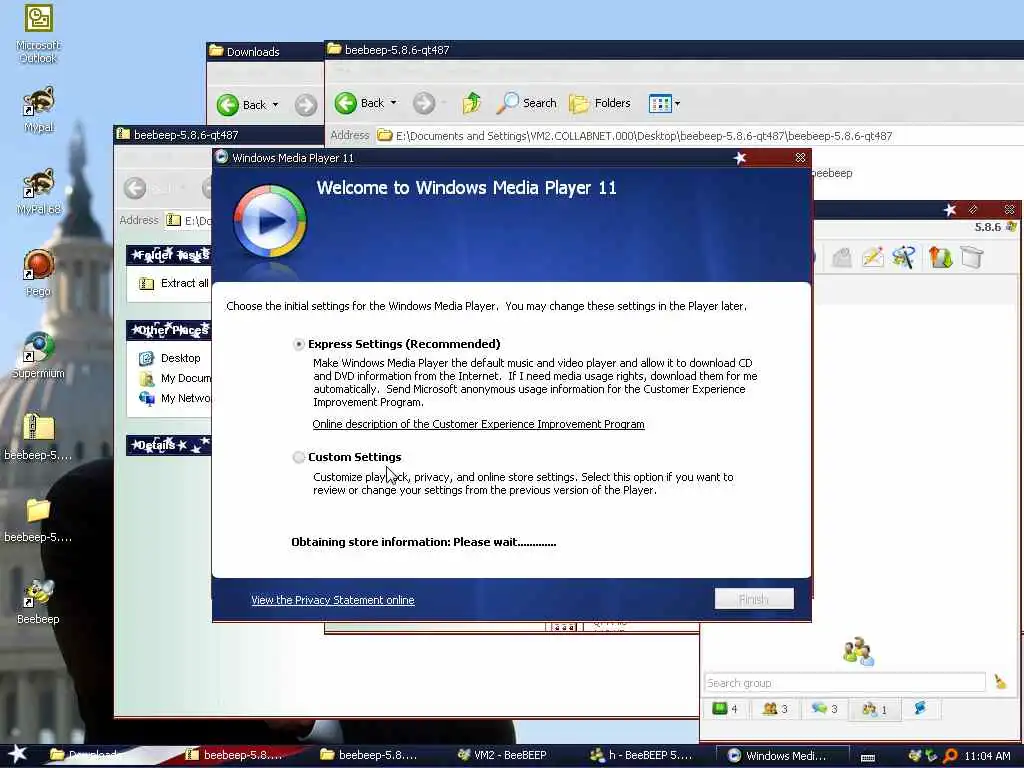Click the address bar path in beebeep folder window

point(643,136)
